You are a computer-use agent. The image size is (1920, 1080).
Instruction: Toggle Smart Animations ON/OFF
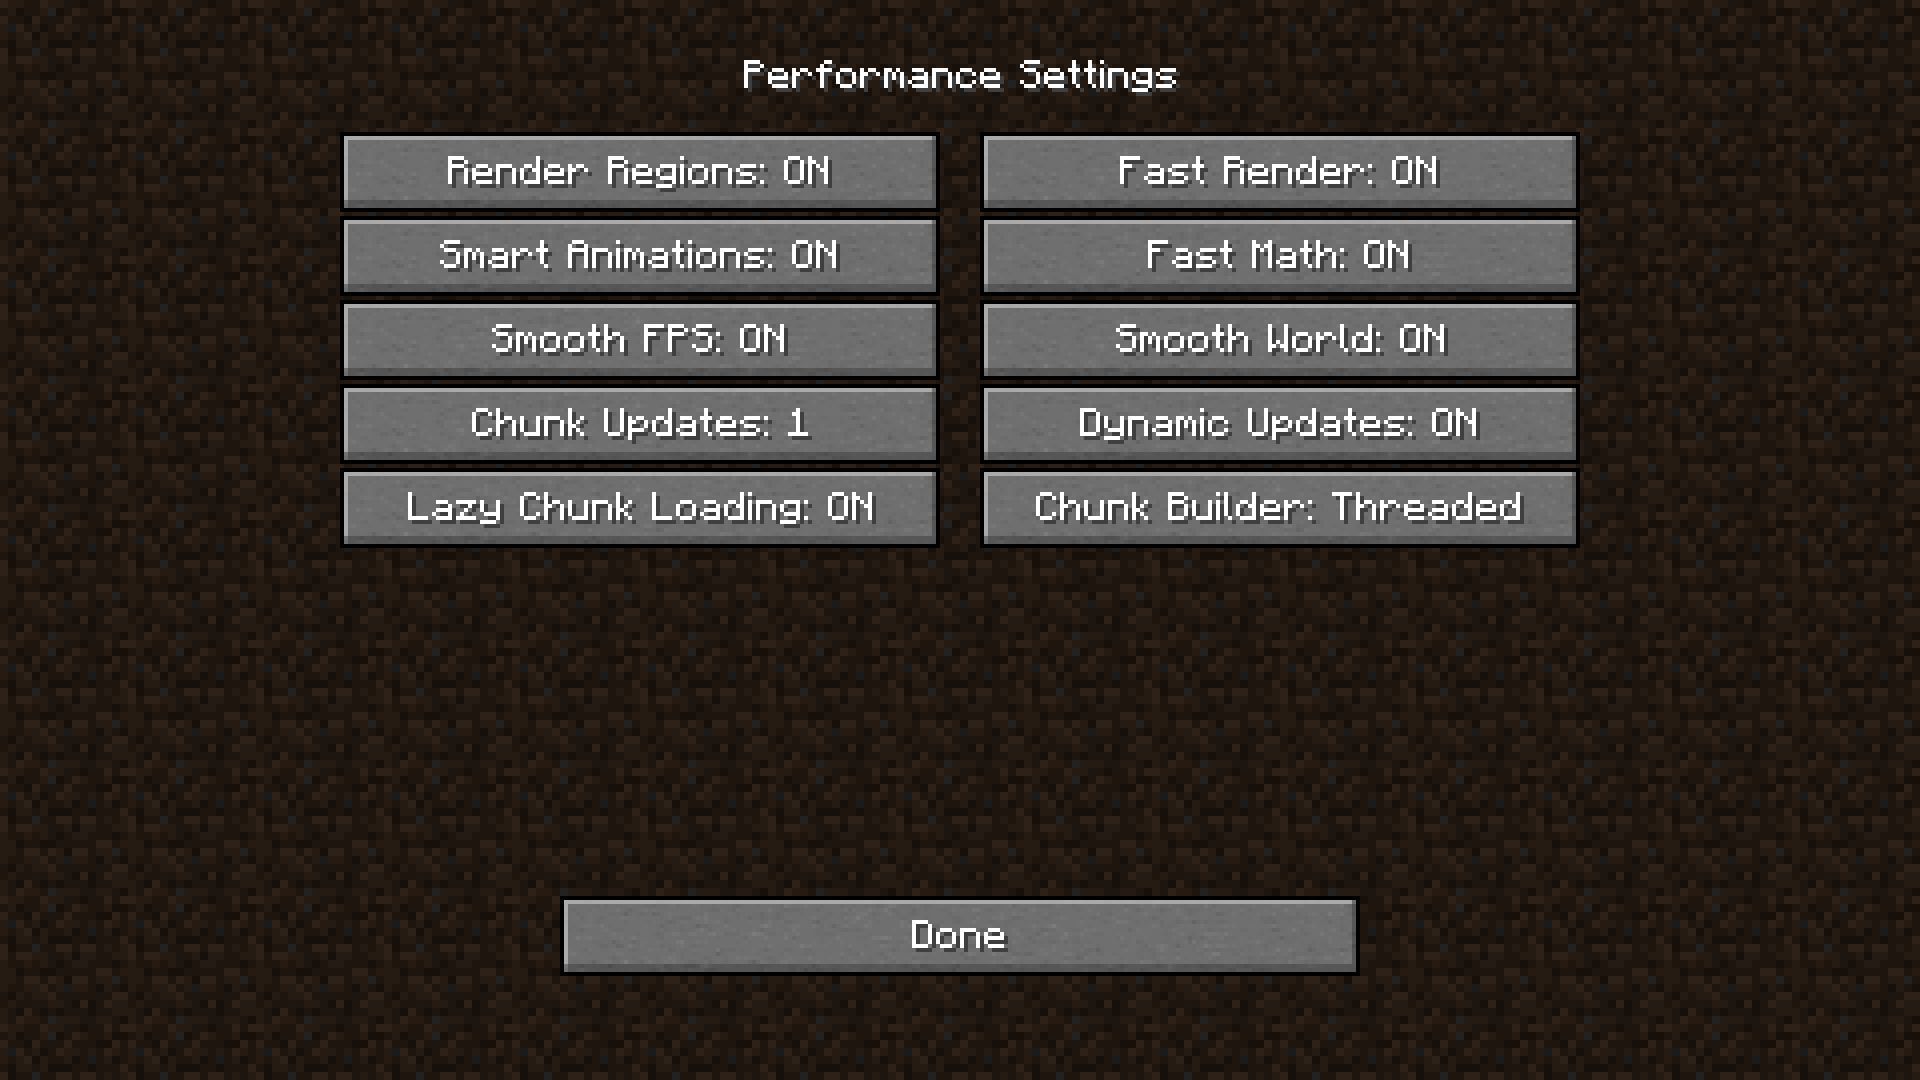click(640, 255)
